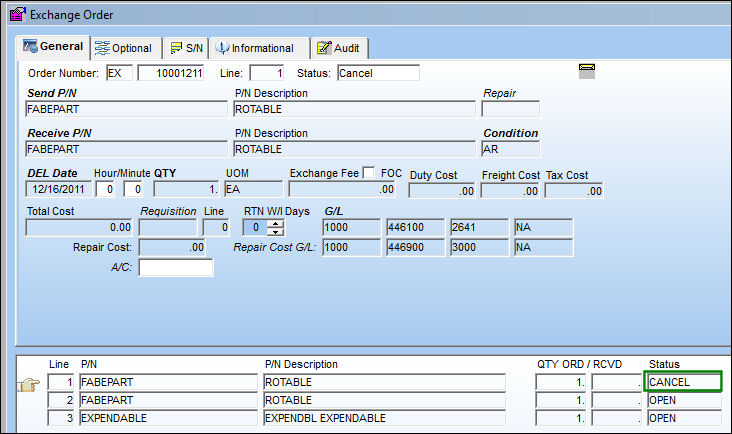The width and height of the screenshot is (732, 434).
Task: Click the OPEN status cell on line 3
Action: (684, 418)
